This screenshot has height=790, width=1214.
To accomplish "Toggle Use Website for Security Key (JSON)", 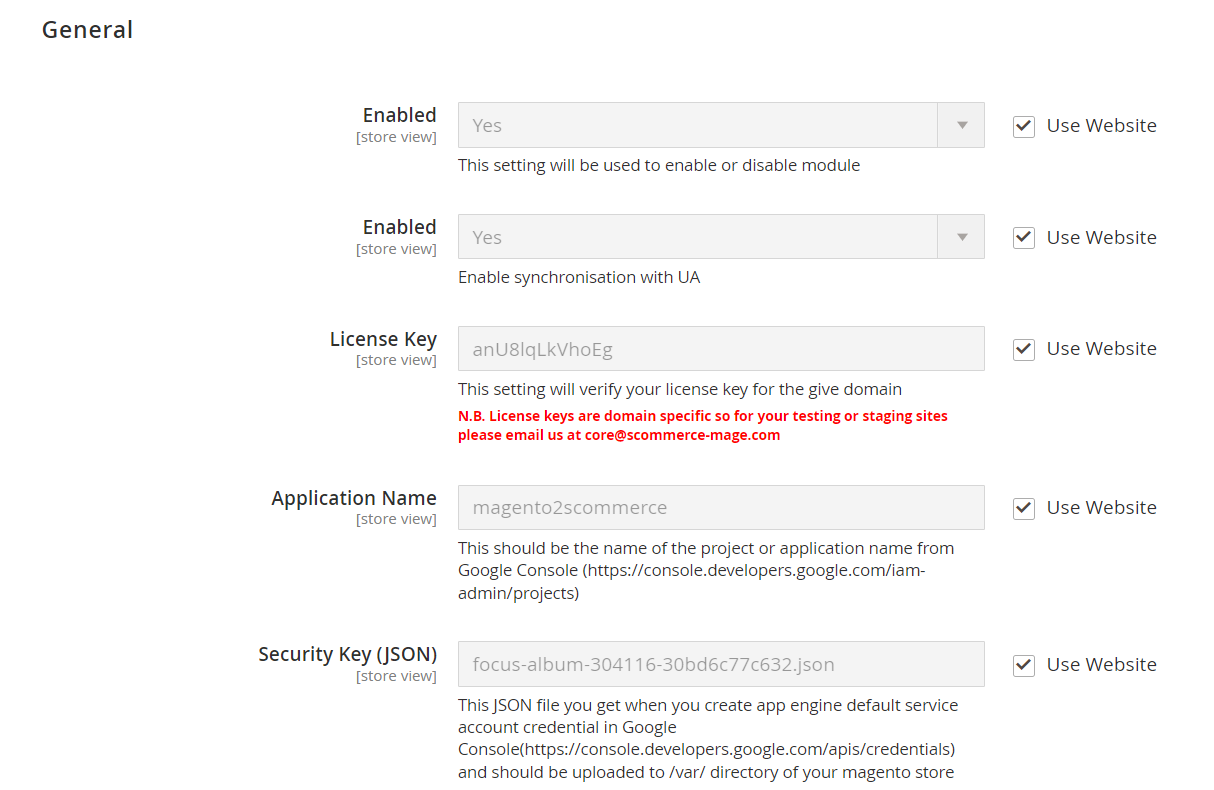I will click(1024, 665).
